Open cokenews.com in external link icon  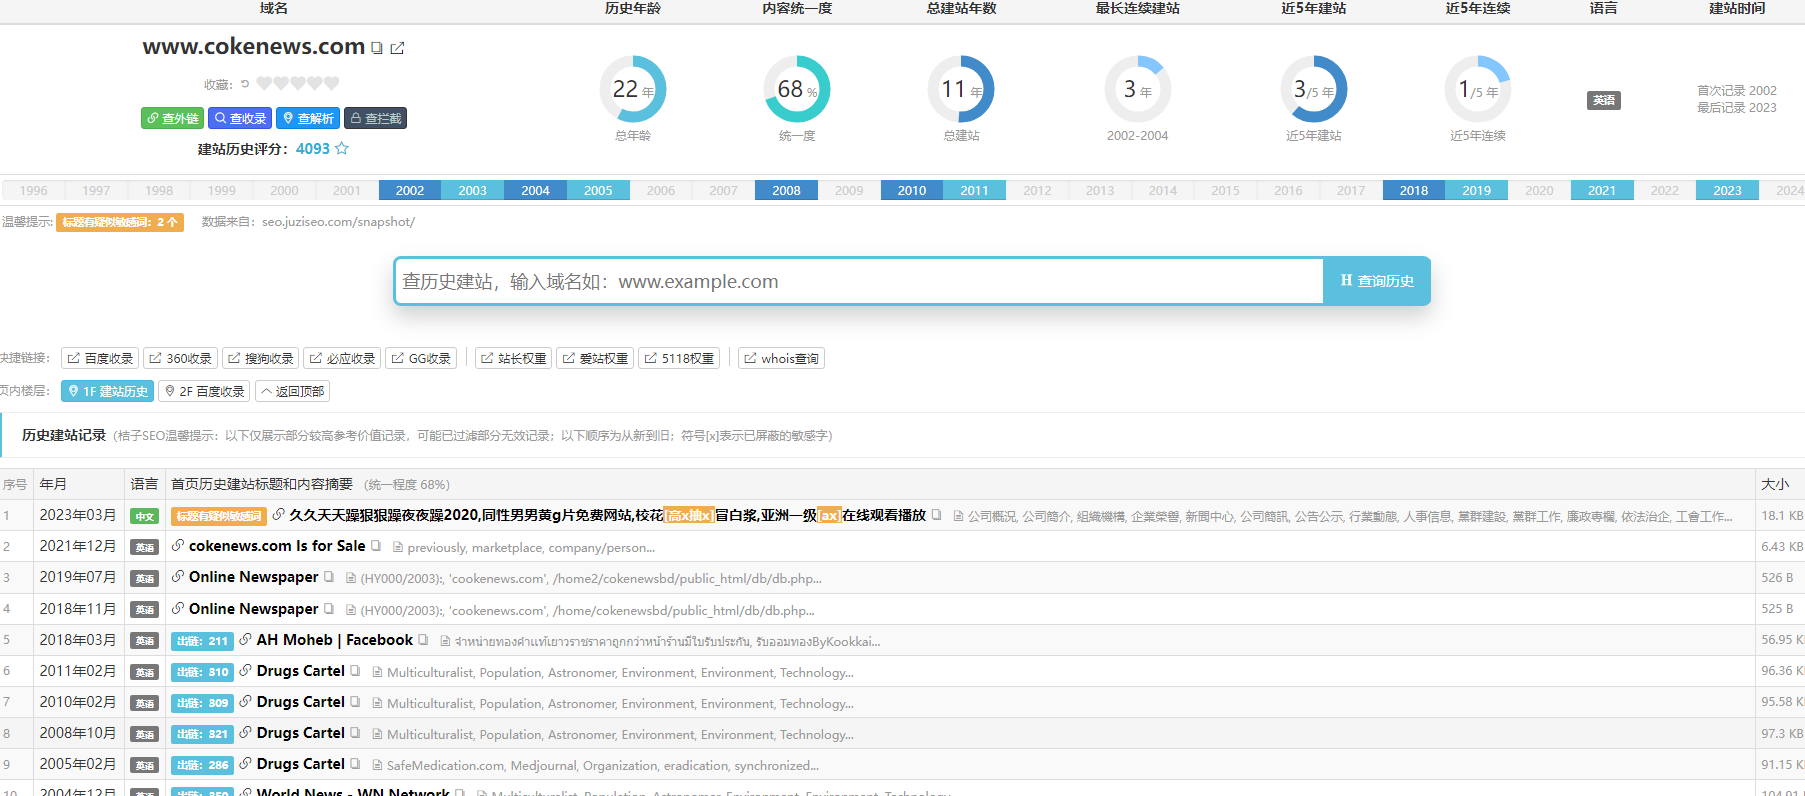(x=397, y=48)
